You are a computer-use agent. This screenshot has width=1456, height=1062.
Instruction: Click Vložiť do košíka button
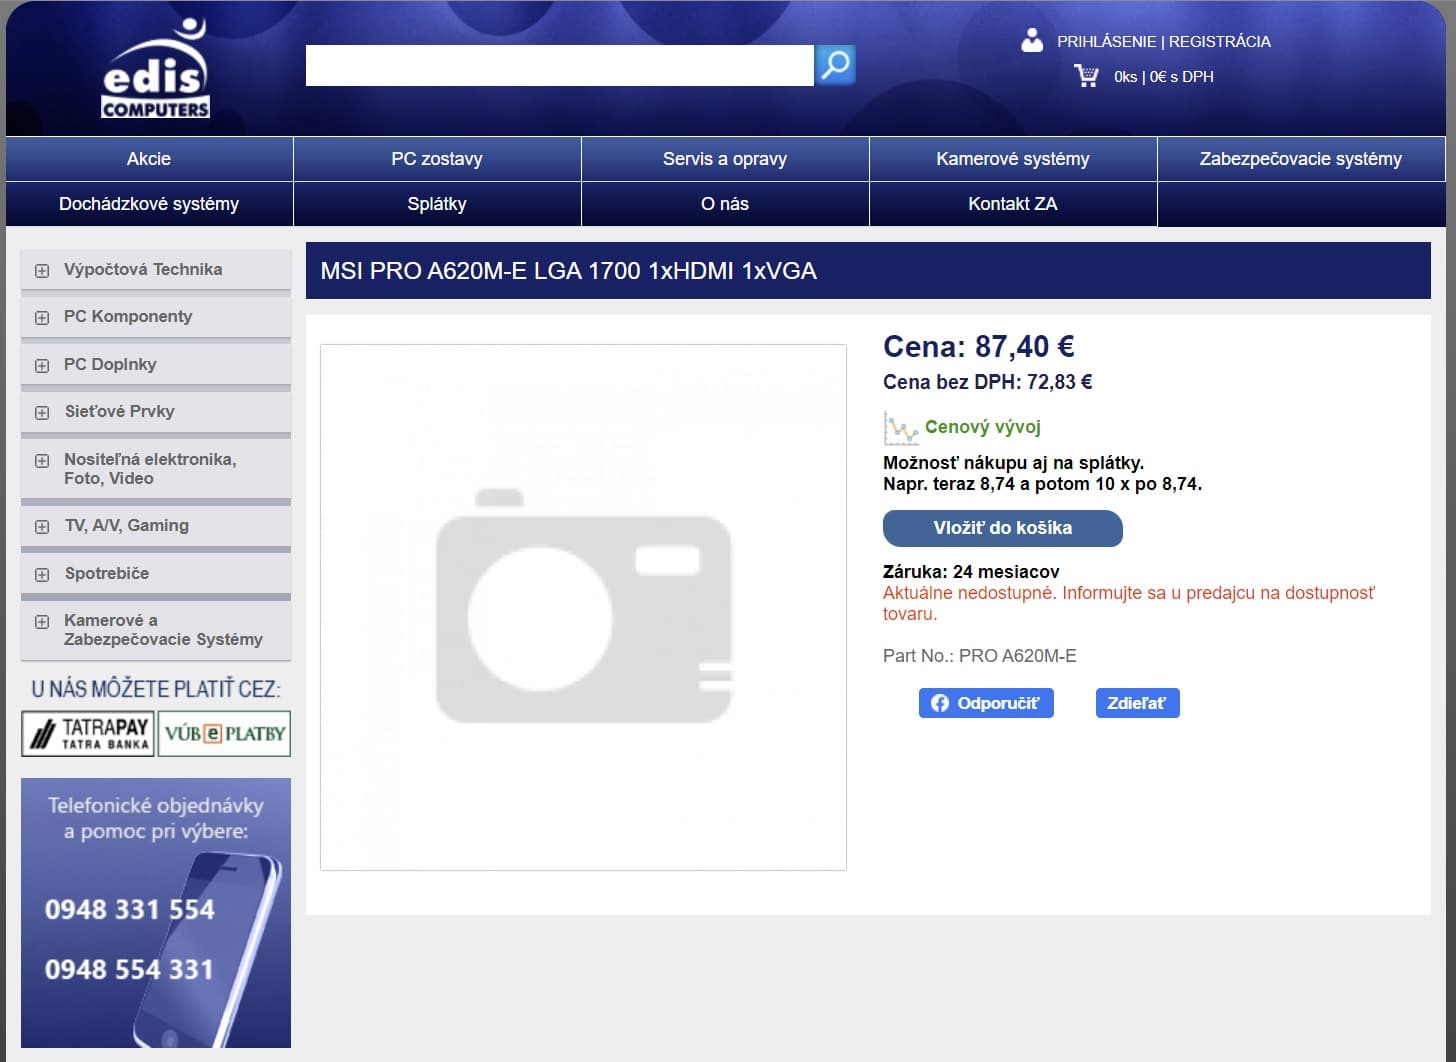1003,528
